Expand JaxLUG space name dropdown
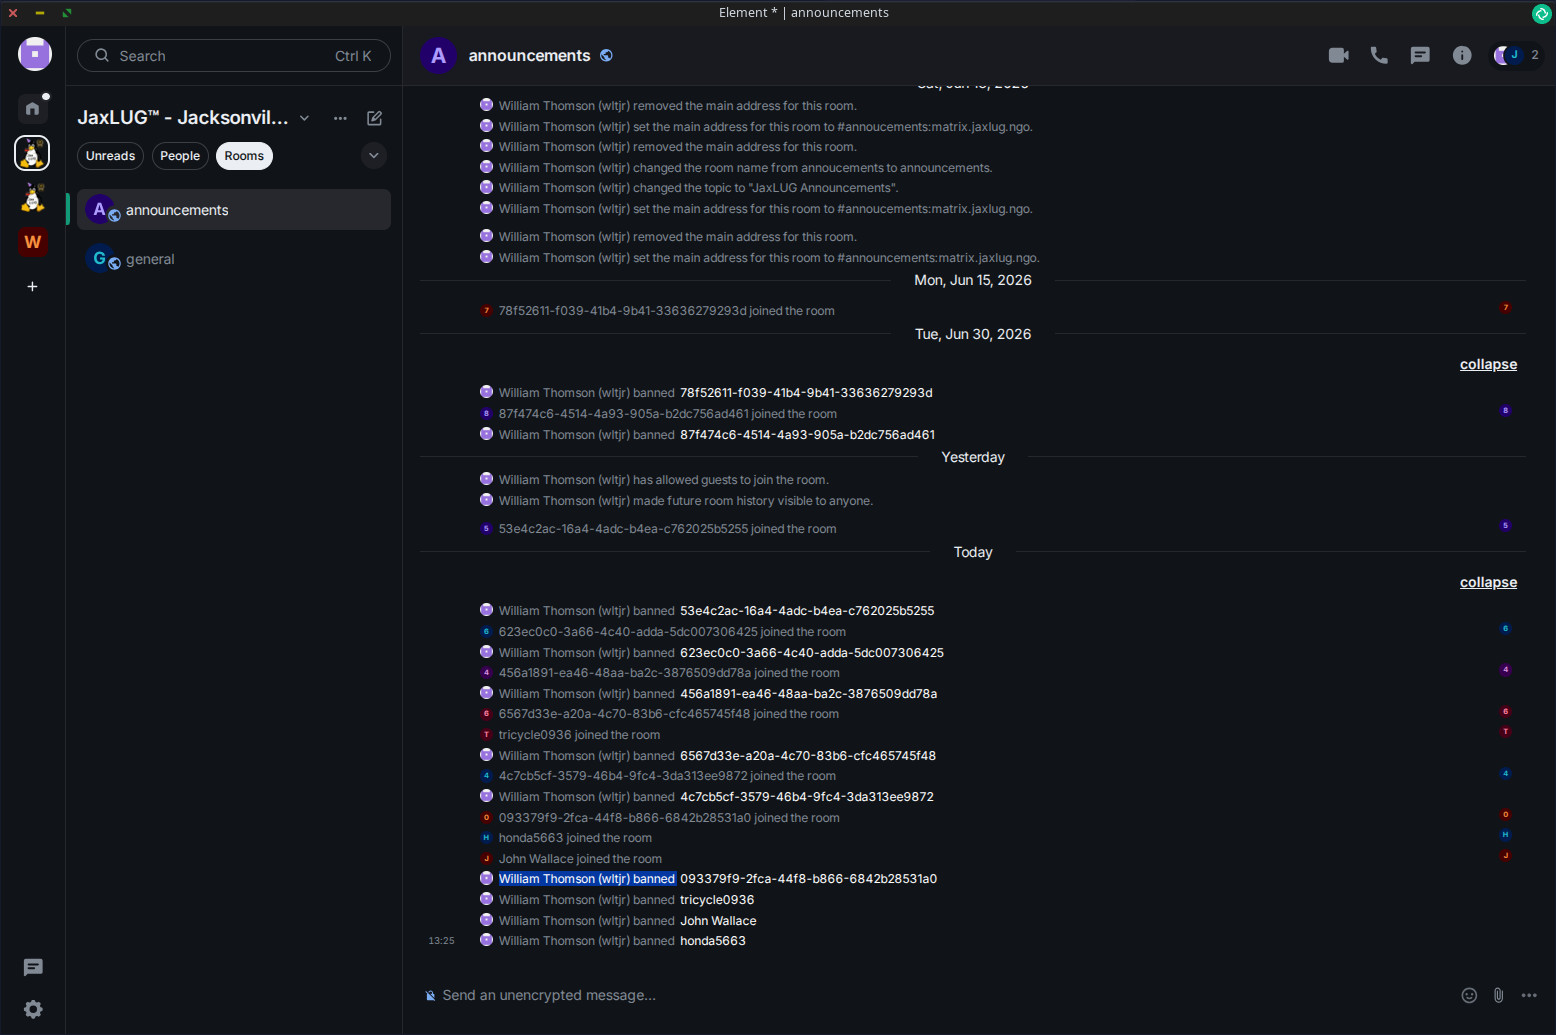The height and width of the screenshot is (1035, 1556). 305,118
